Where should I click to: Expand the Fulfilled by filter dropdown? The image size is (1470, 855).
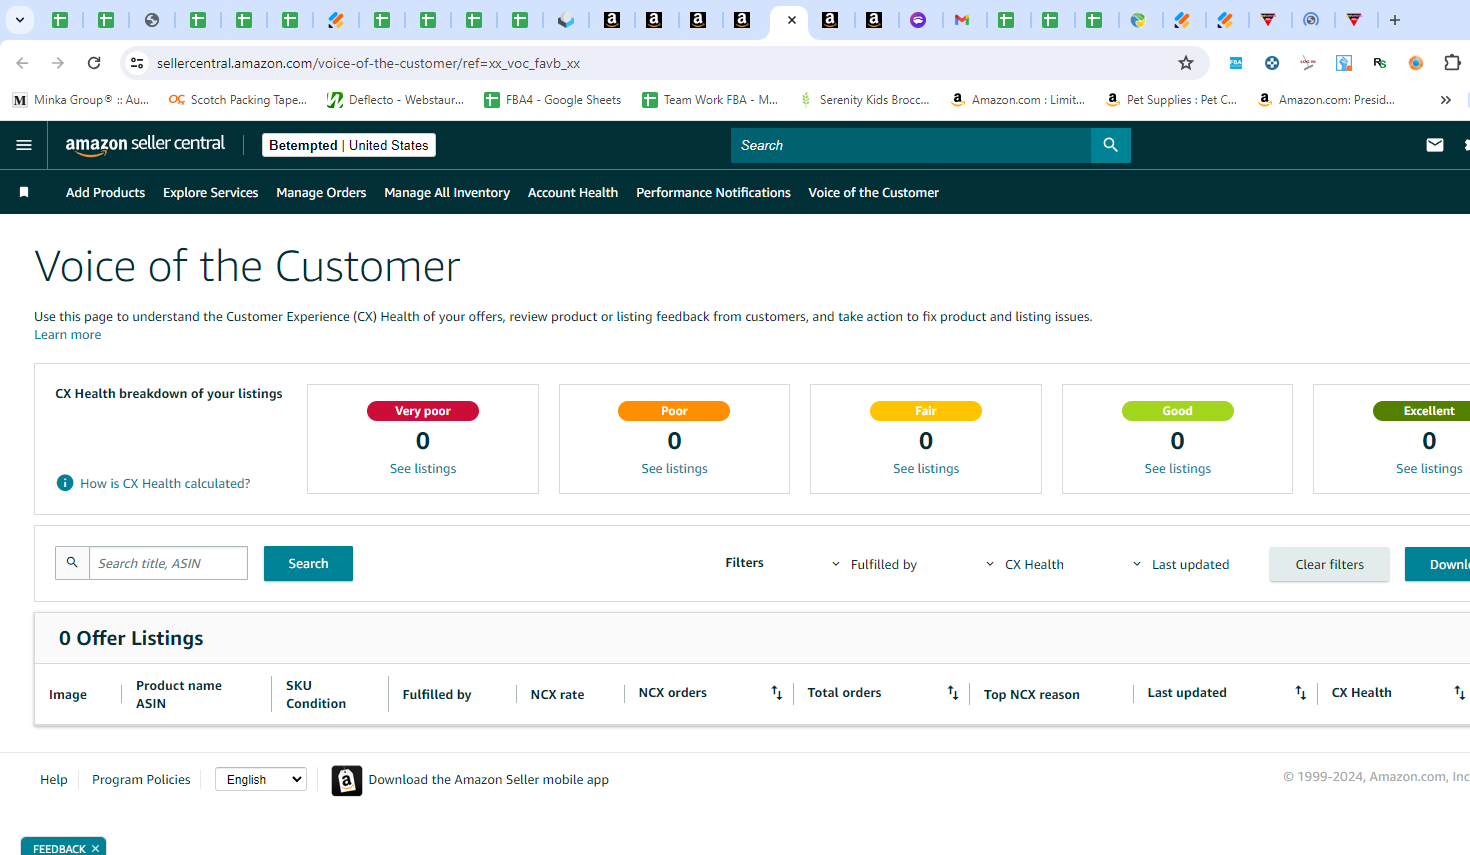[874, 564]
